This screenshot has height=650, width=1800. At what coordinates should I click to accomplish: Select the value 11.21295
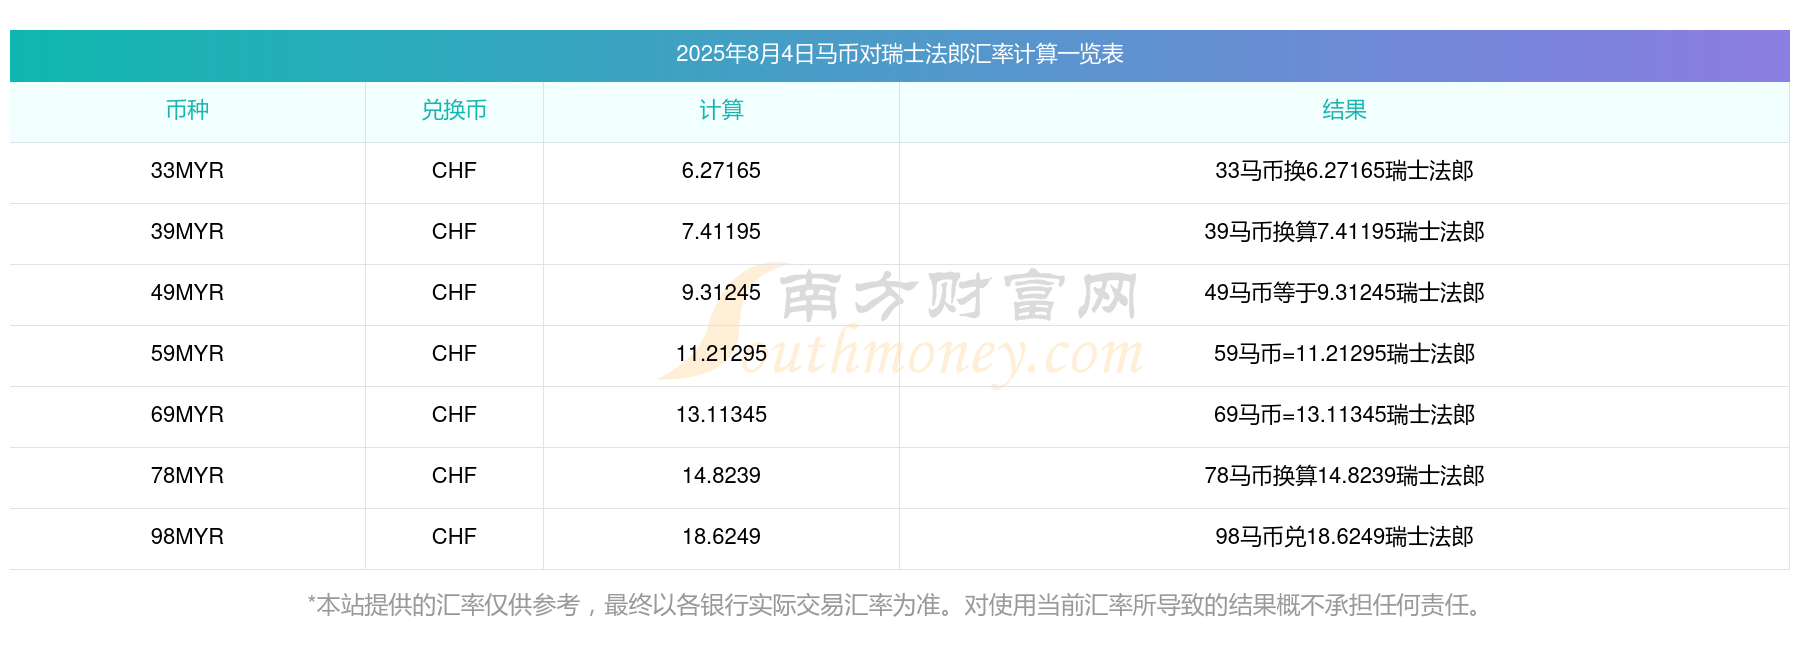721,354
